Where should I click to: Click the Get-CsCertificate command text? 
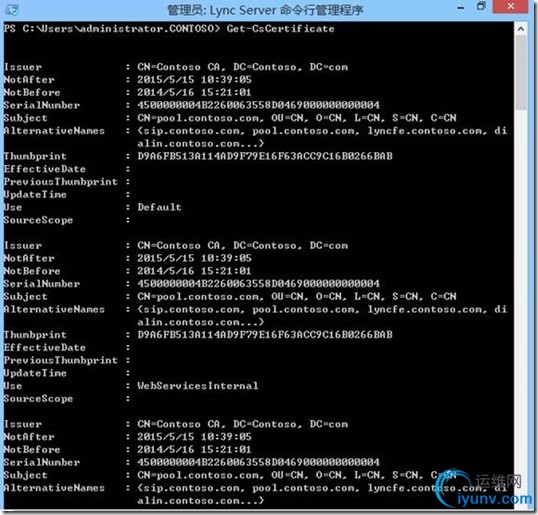(x=280, y=28)
